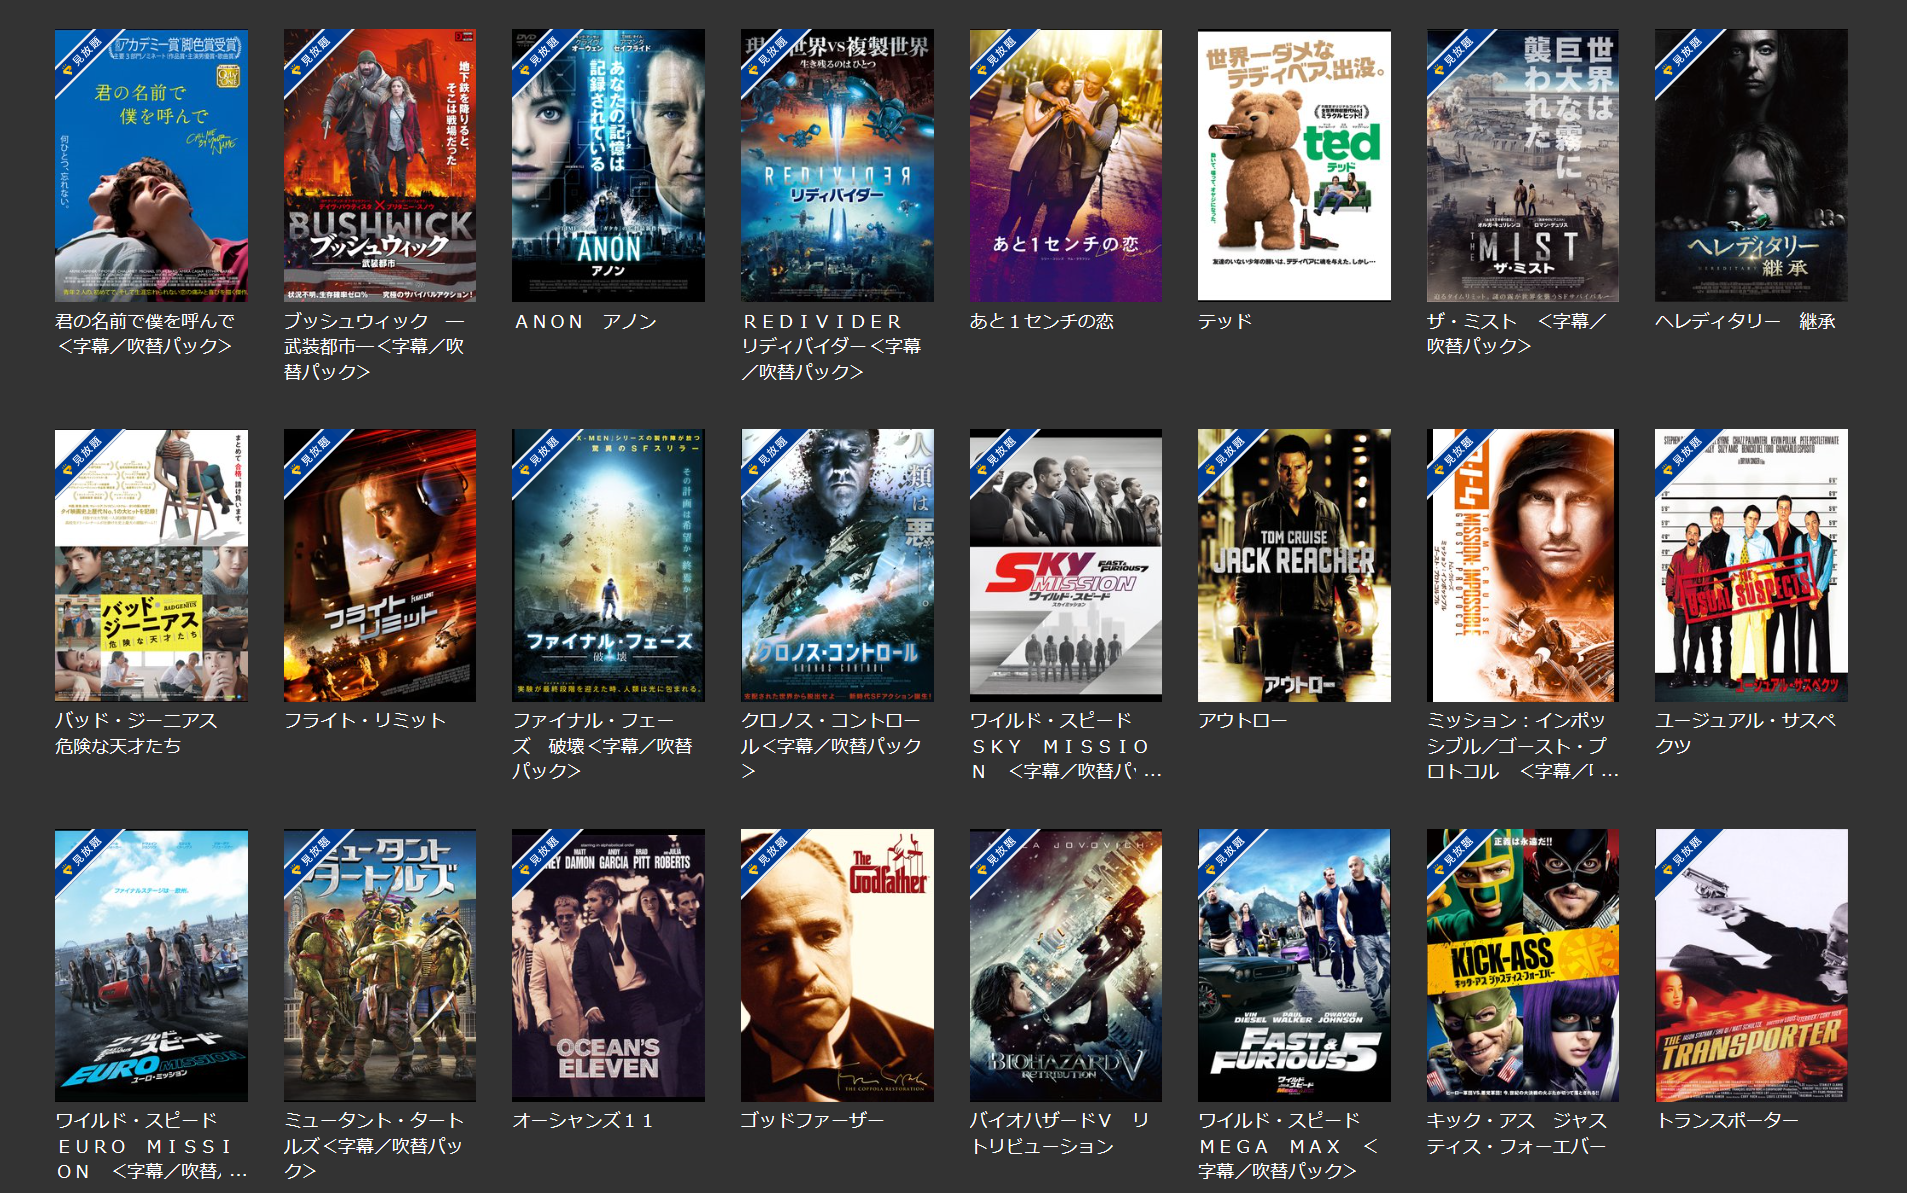Click the title text あと1センチの恋
The height and width of the screenshot is (1193, 1907).
[x=1041, y=321]
